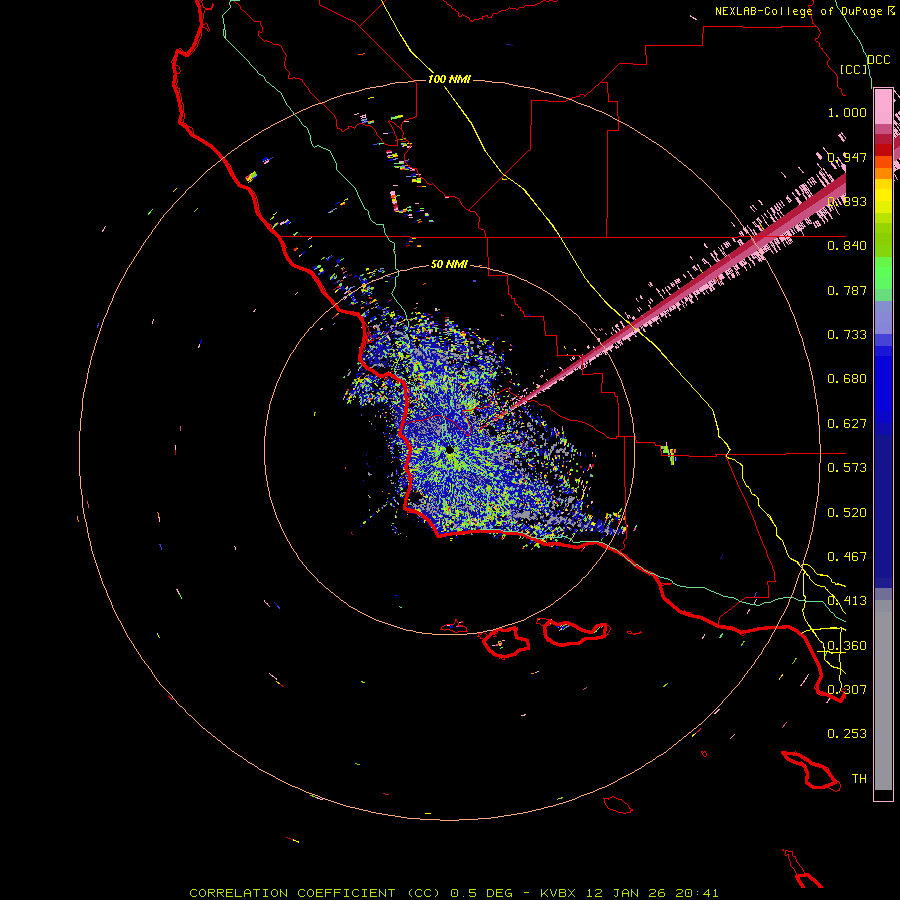Pick the red swatch beside 0.947
The width and height of the screenshot is (900, 900).
(883, 150)
